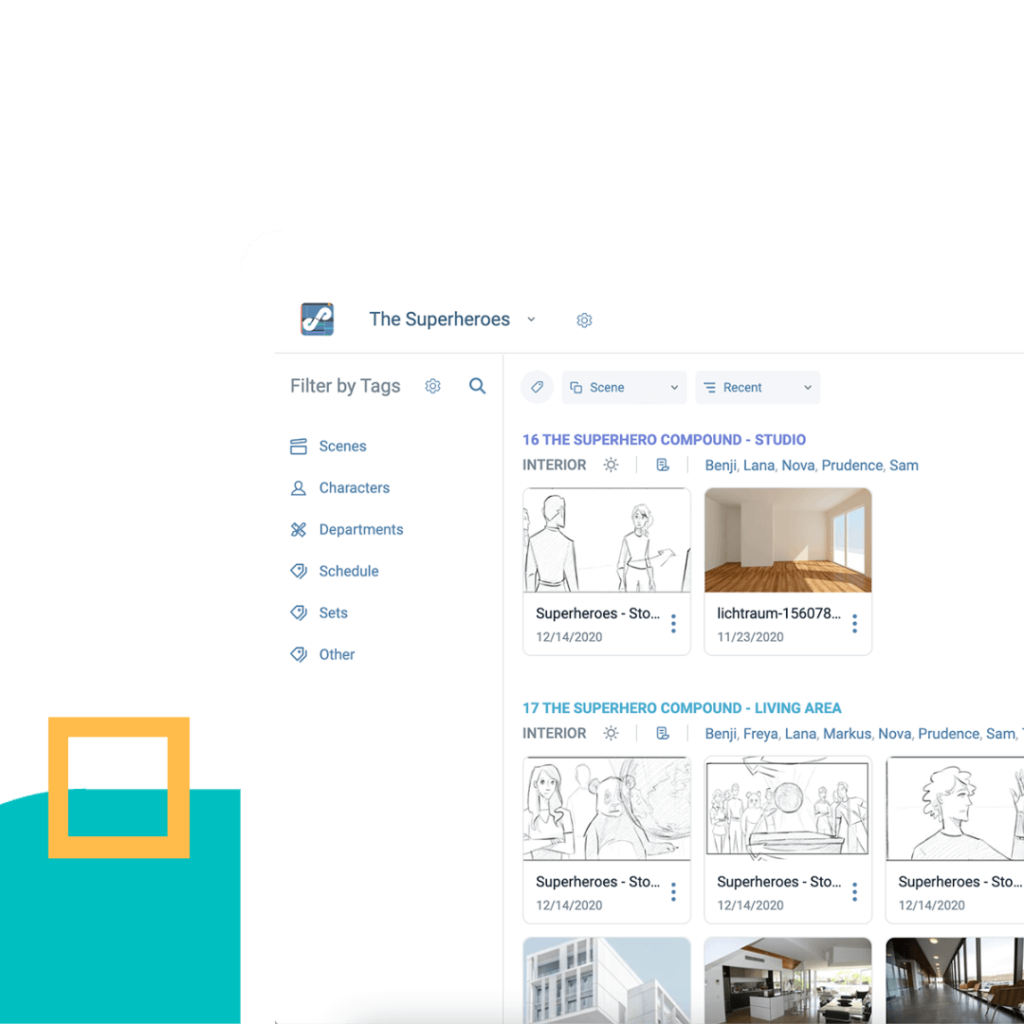Click the project logo icon
The image size is (1024, 1024).
click(x=317, y=319)
